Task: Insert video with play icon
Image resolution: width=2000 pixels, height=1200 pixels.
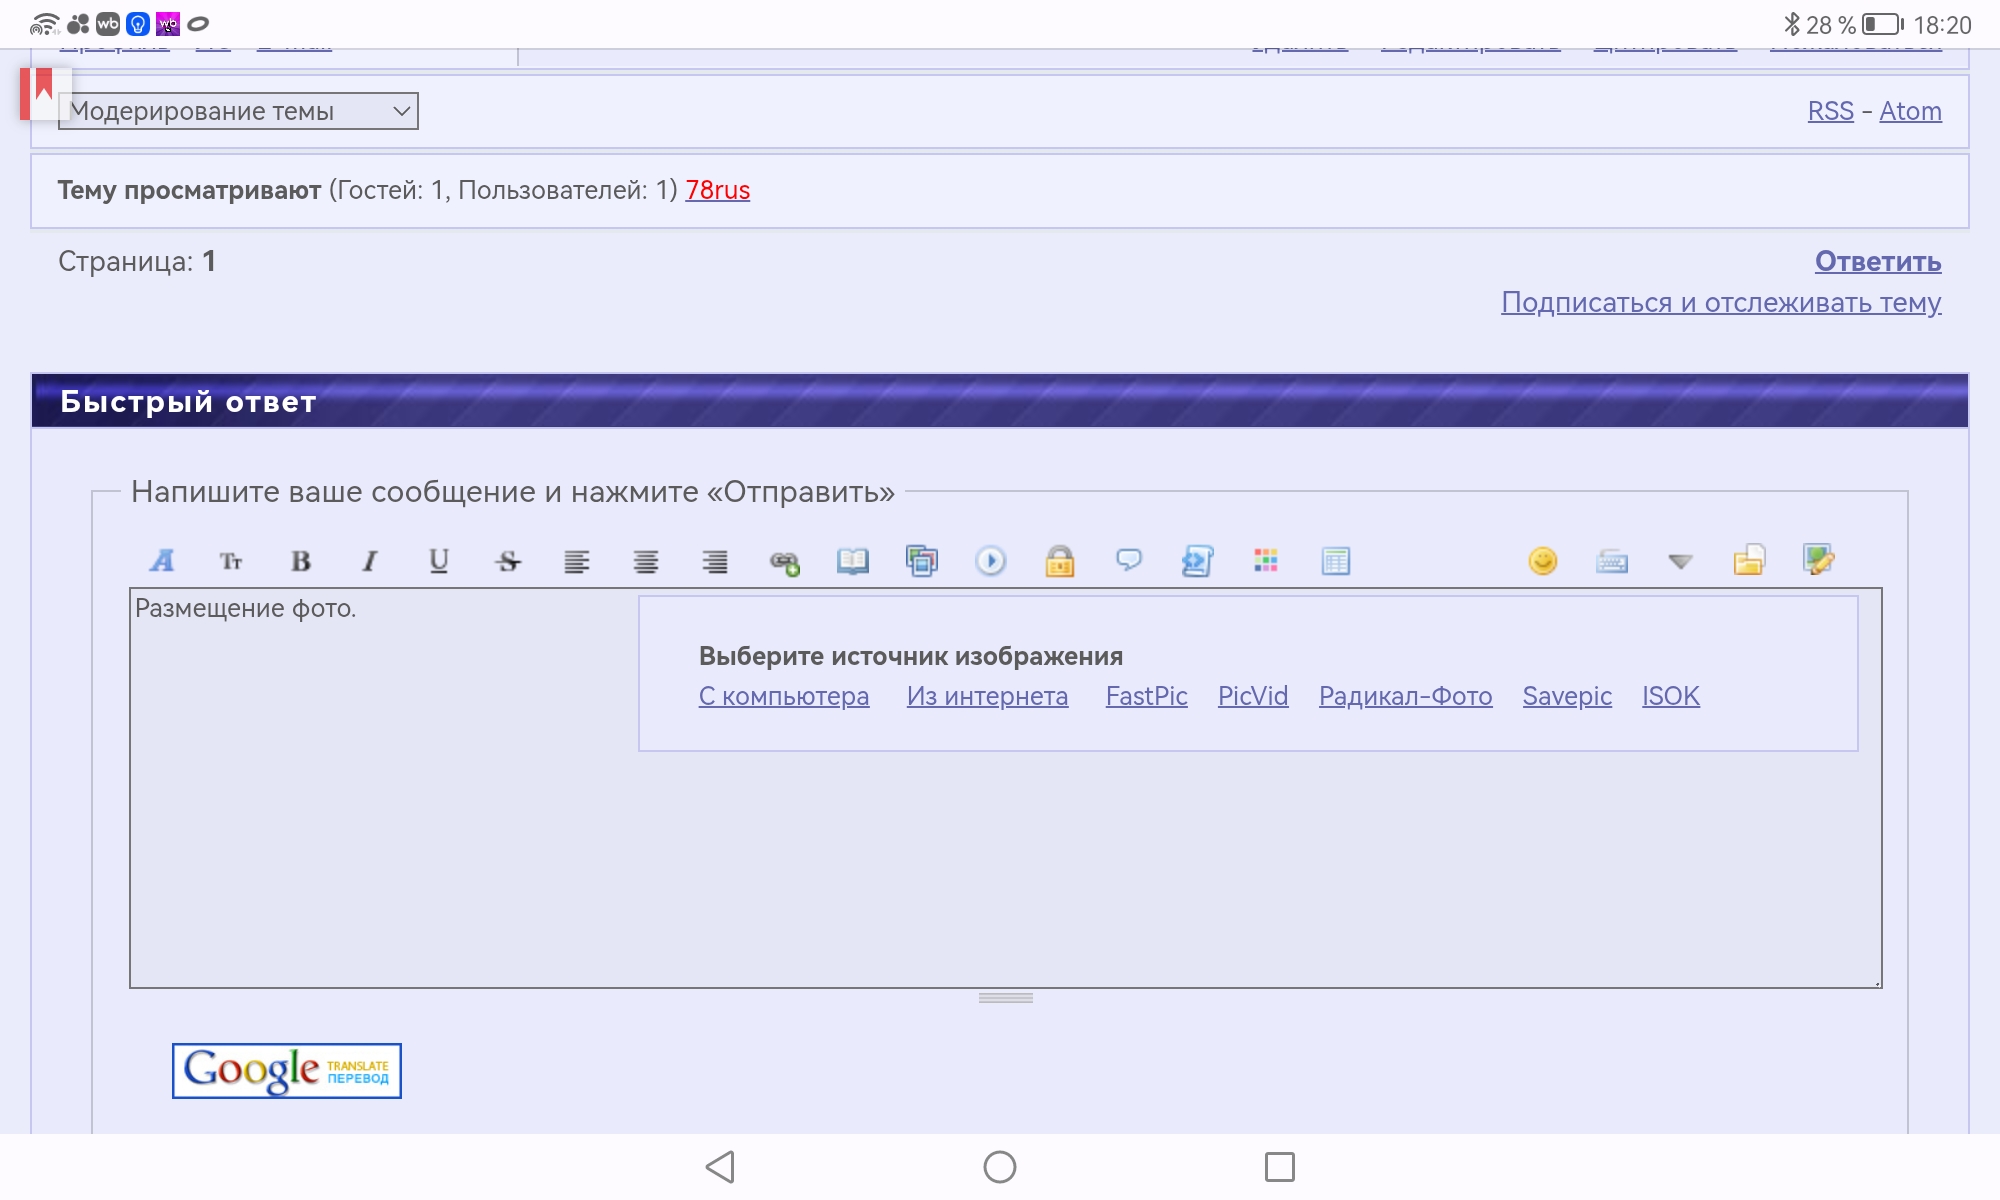Action: point(991,561)
